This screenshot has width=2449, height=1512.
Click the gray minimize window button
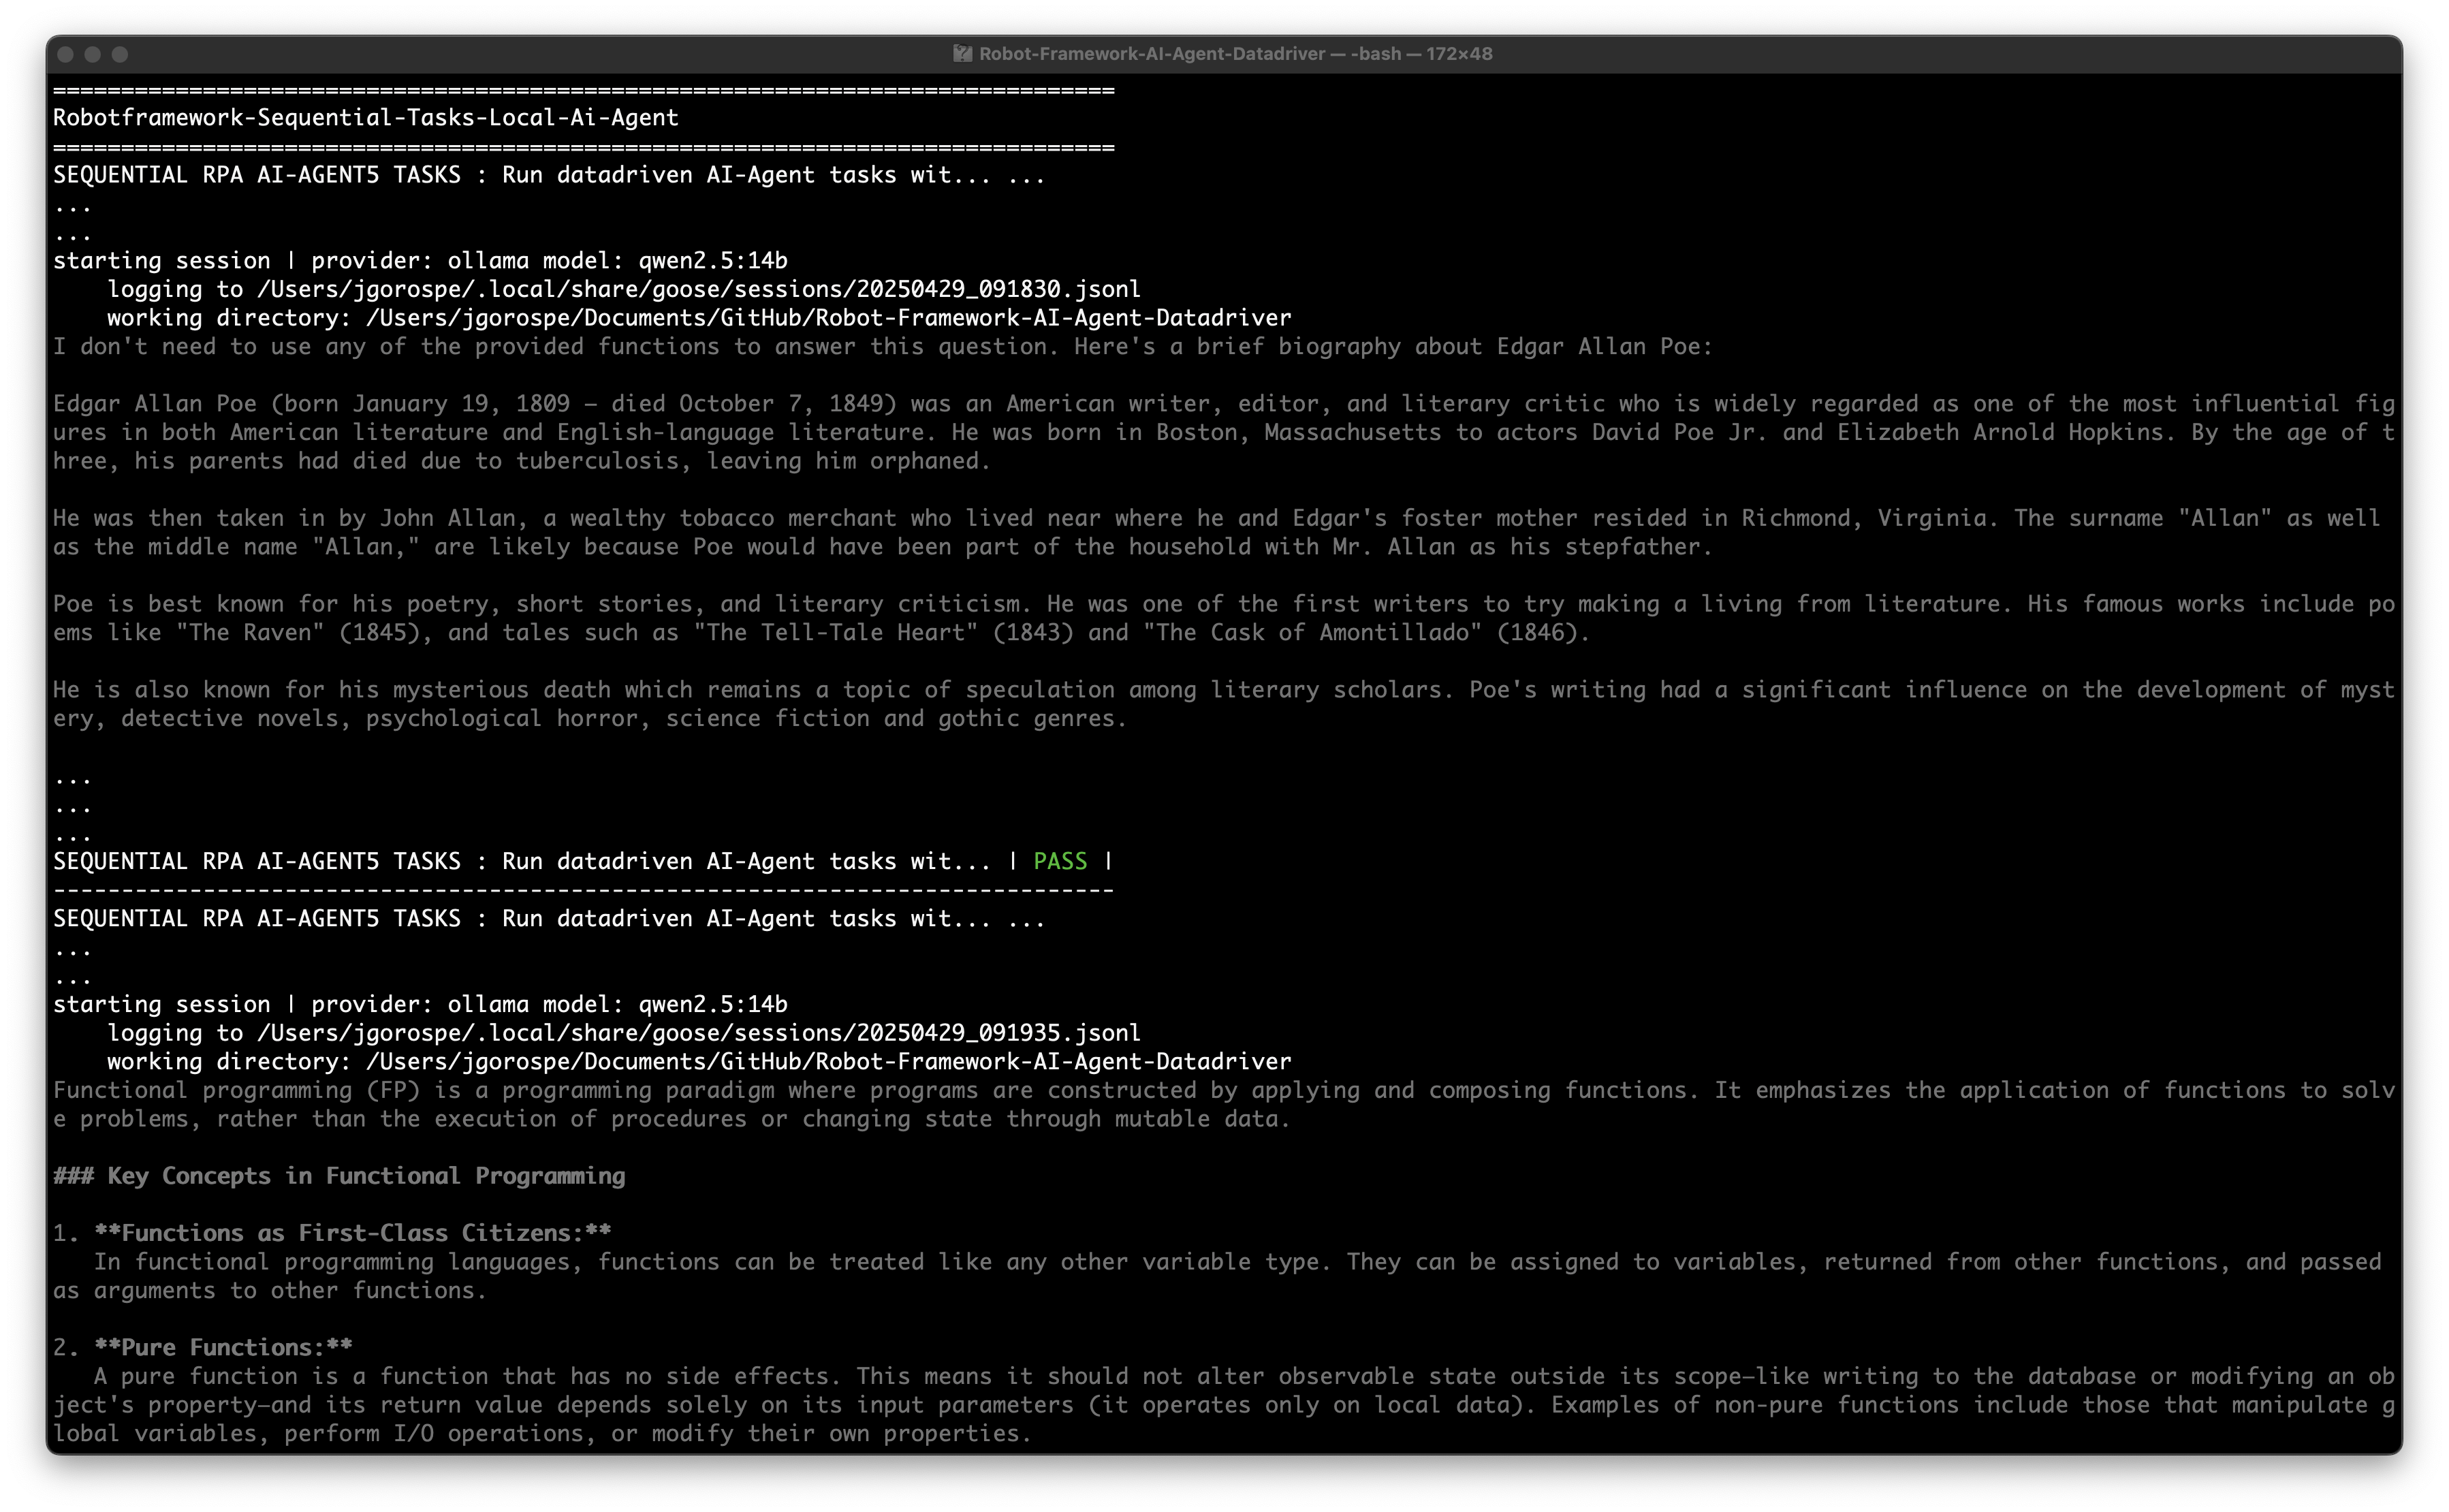93,54
